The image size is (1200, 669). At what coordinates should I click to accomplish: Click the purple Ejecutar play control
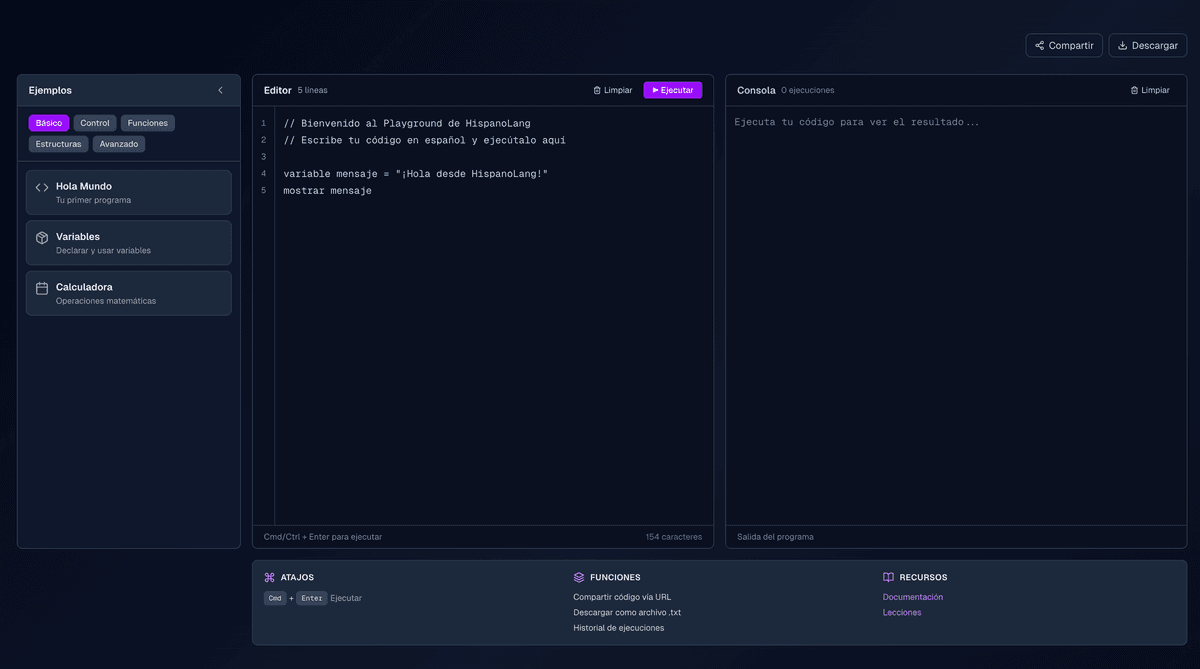657,89
